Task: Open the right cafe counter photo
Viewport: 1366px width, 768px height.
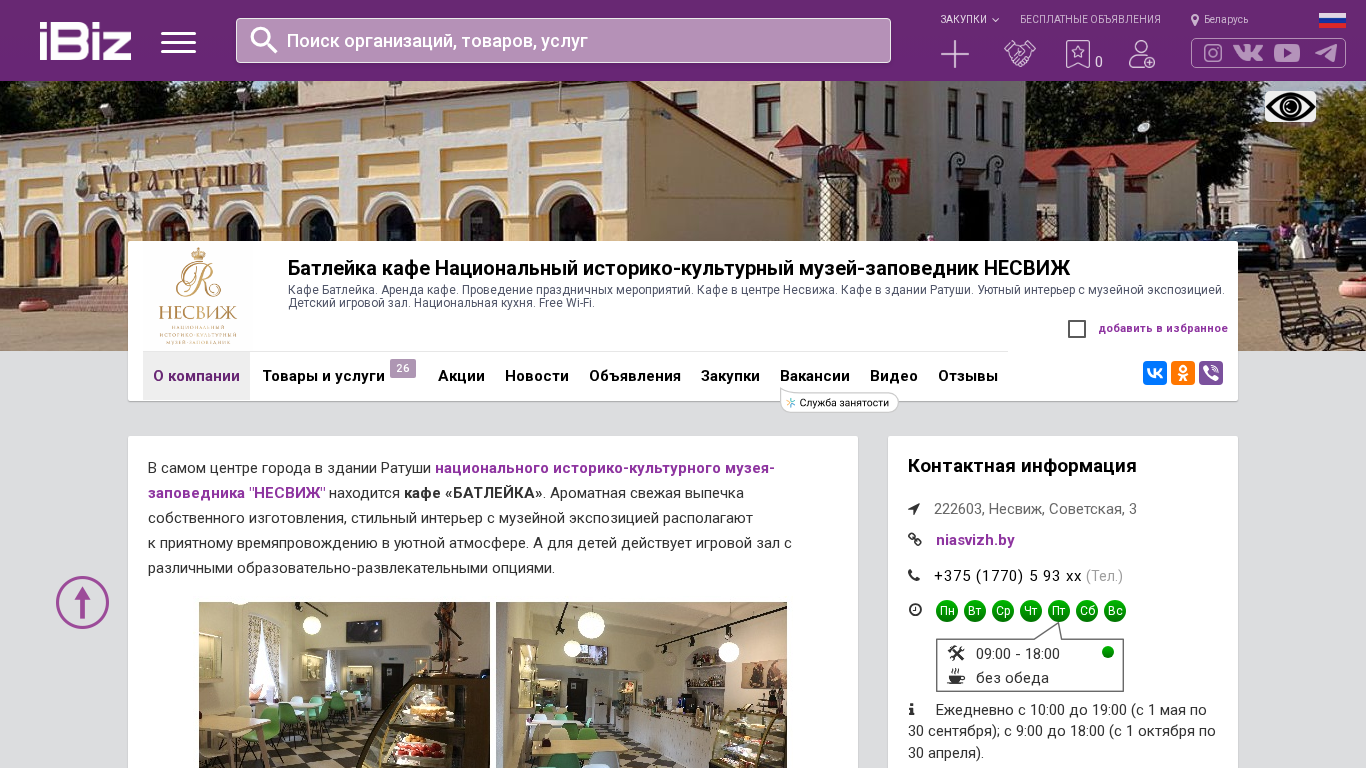Action: point(641,685)
